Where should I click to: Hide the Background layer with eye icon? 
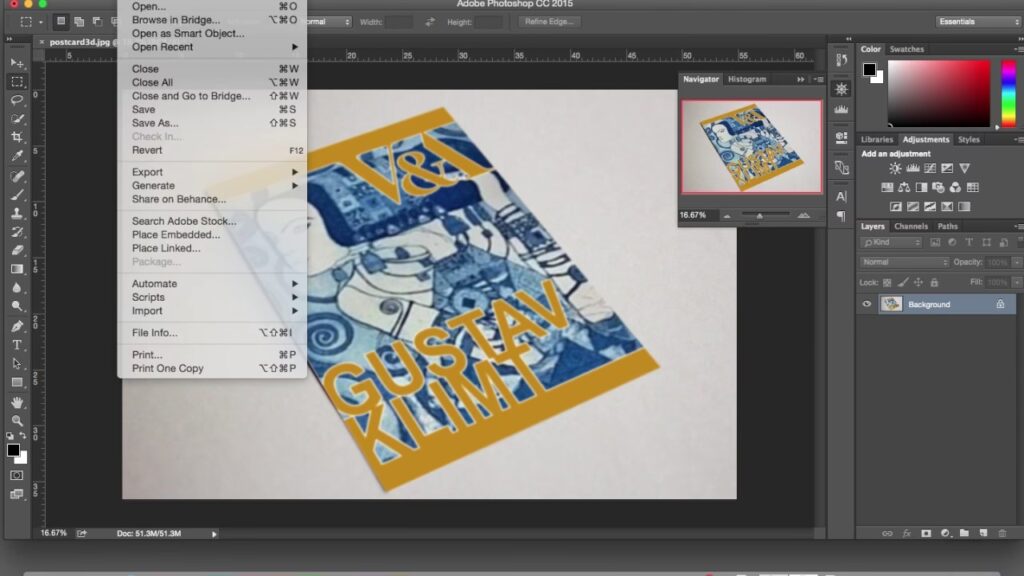tap(867, 304)
